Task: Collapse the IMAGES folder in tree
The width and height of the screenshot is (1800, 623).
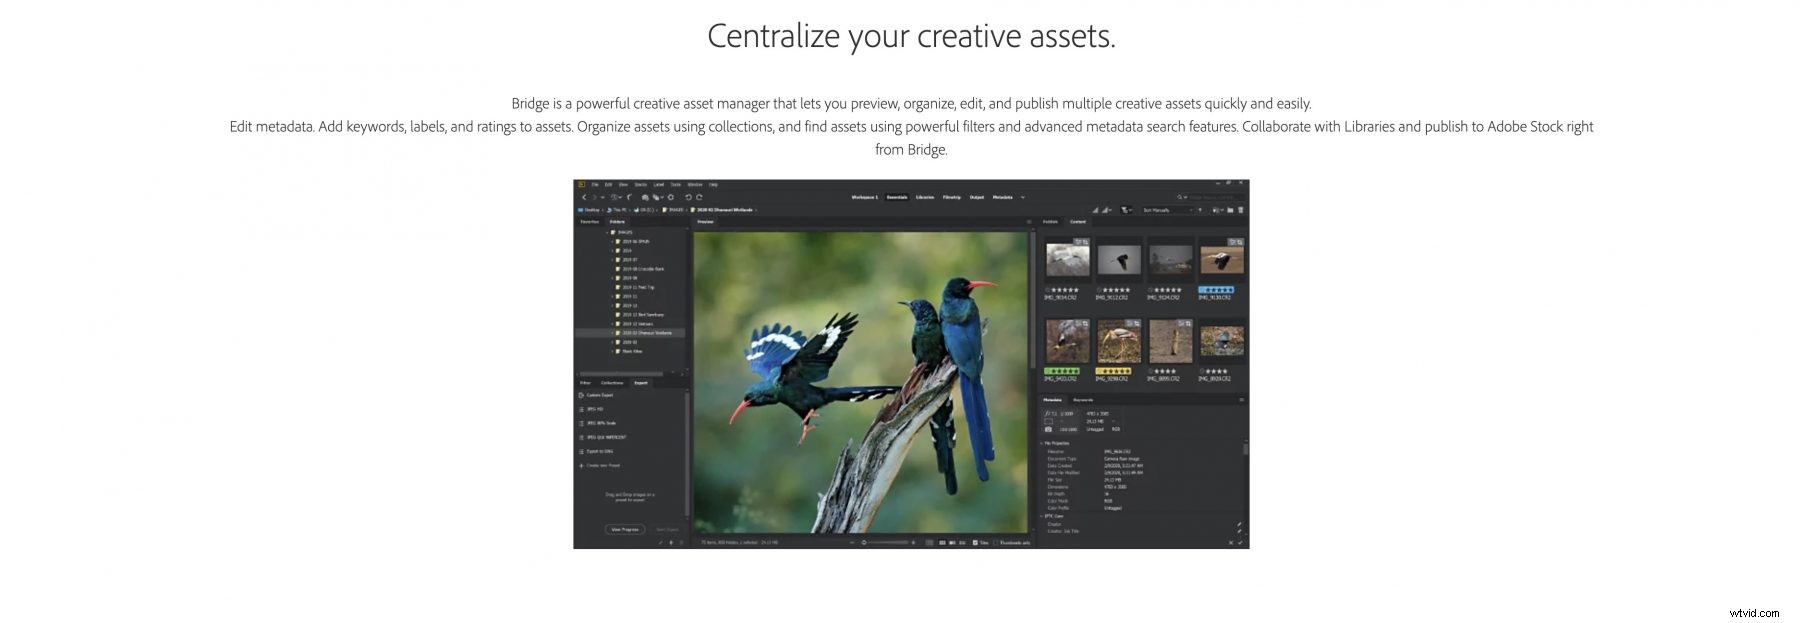Action: pyautogui.click(x=606, y=232)
